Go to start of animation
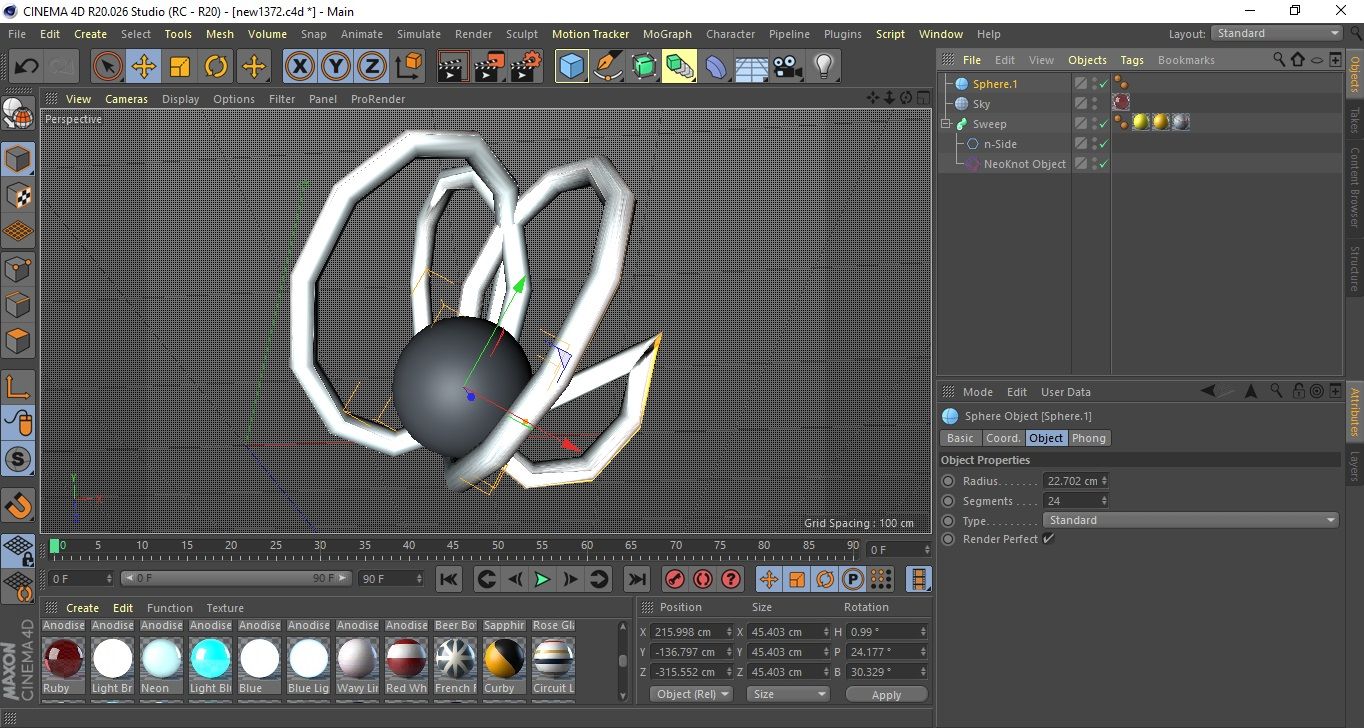 tap(449, 579)
